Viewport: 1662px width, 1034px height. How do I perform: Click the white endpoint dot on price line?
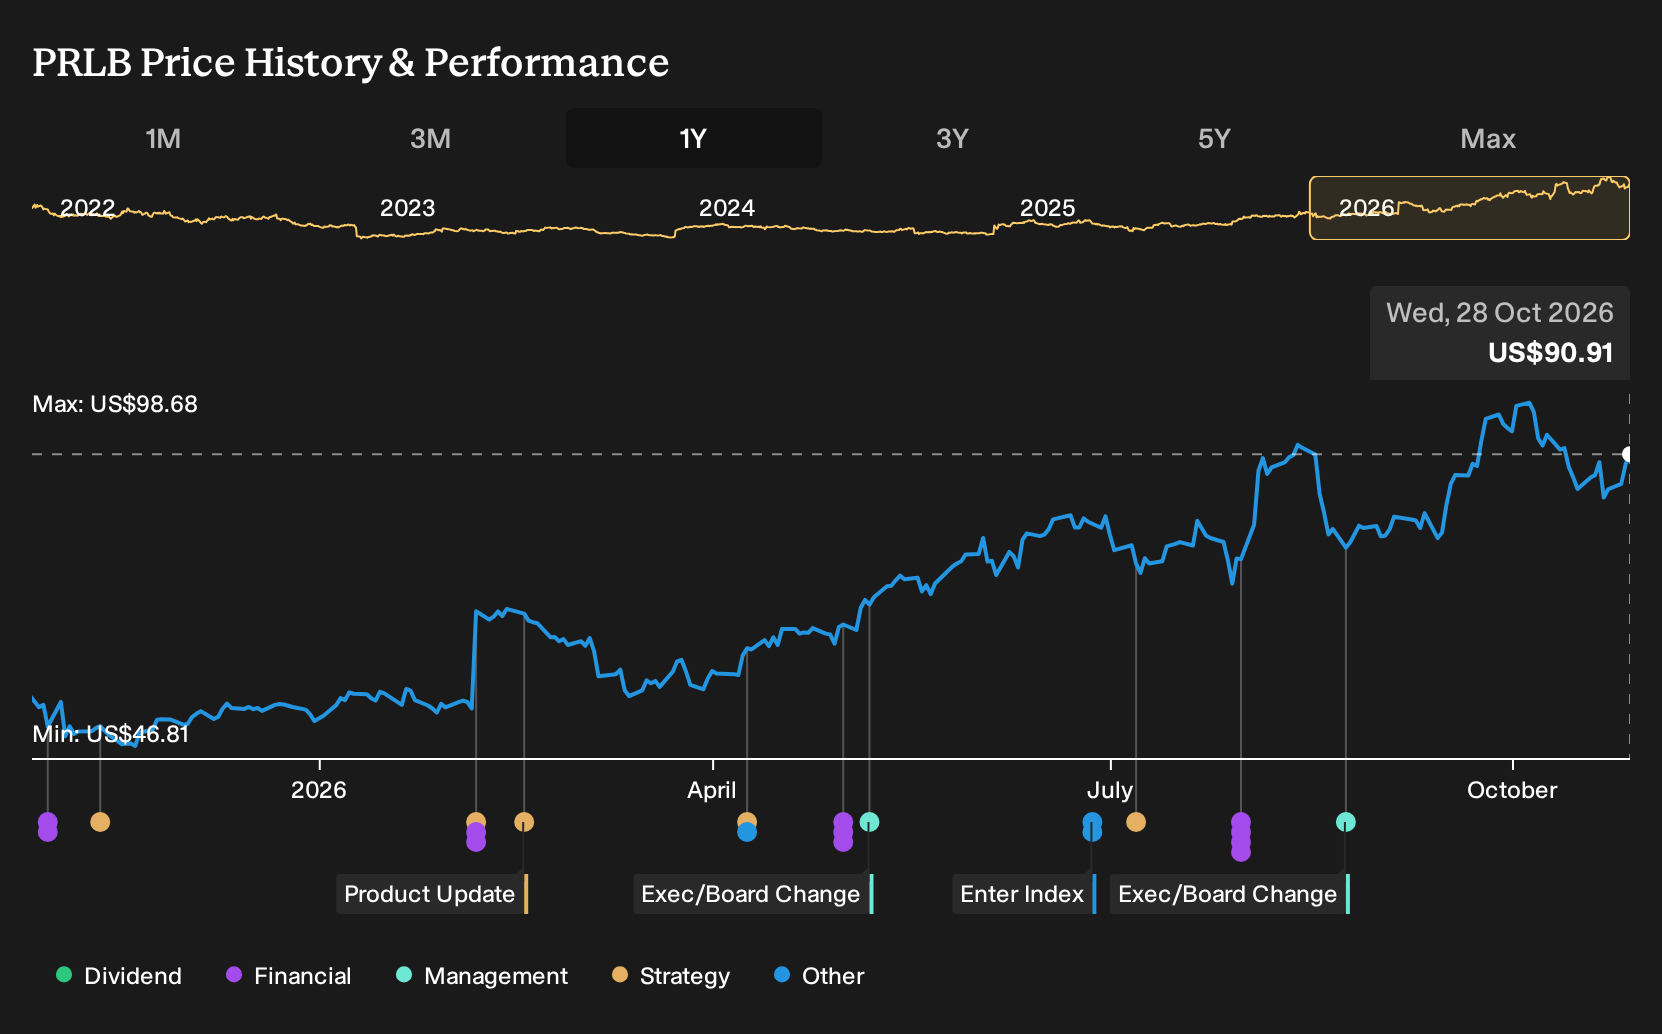[1628, 454]
